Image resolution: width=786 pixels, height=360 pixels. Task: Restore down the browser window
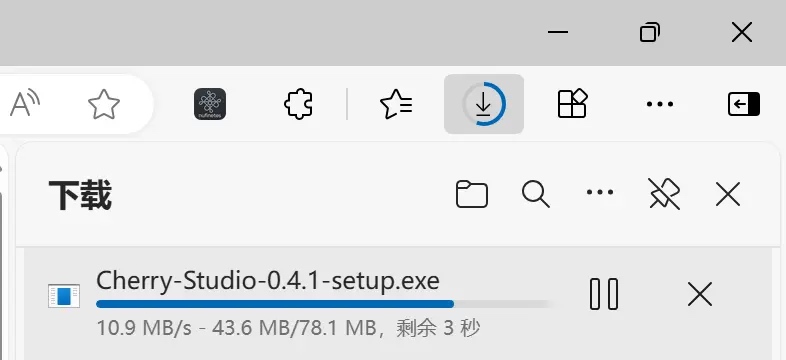pyautogui.click(x=650, y=33)
